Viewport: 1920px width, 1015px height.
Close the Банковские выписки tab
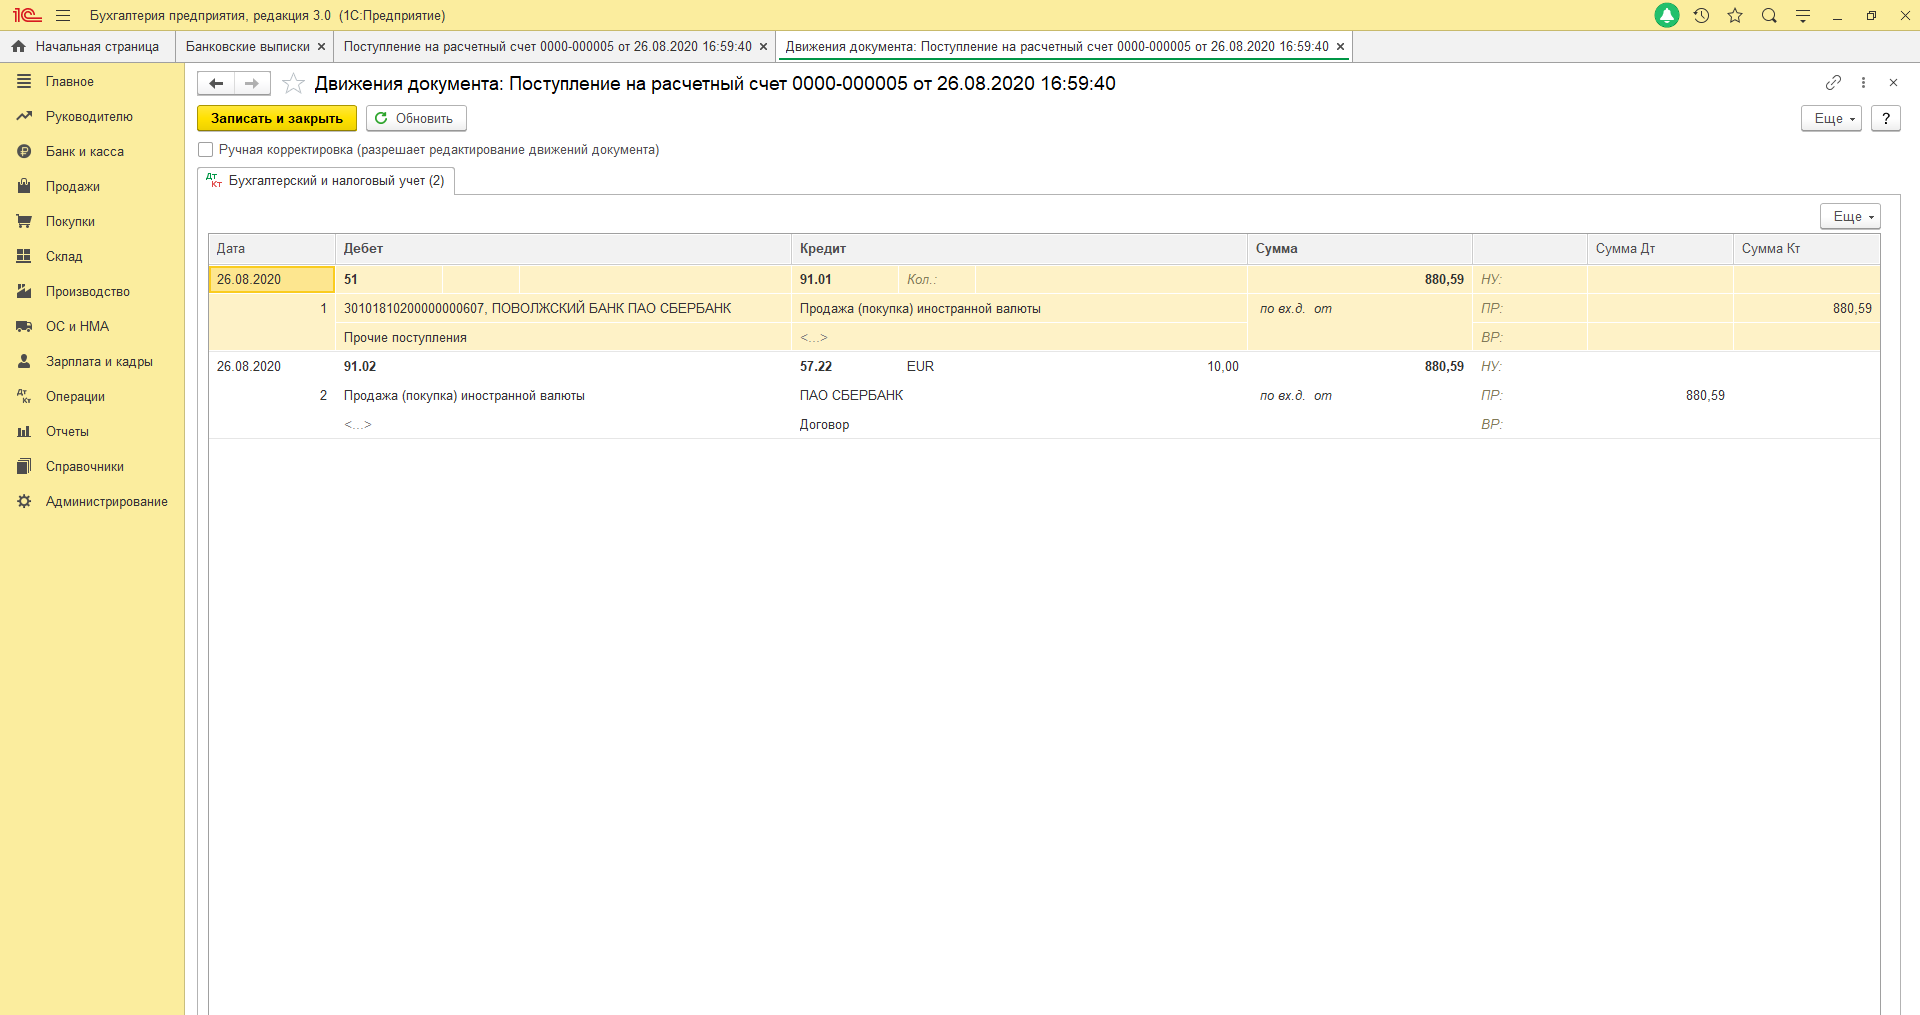(x=321, y=47)
